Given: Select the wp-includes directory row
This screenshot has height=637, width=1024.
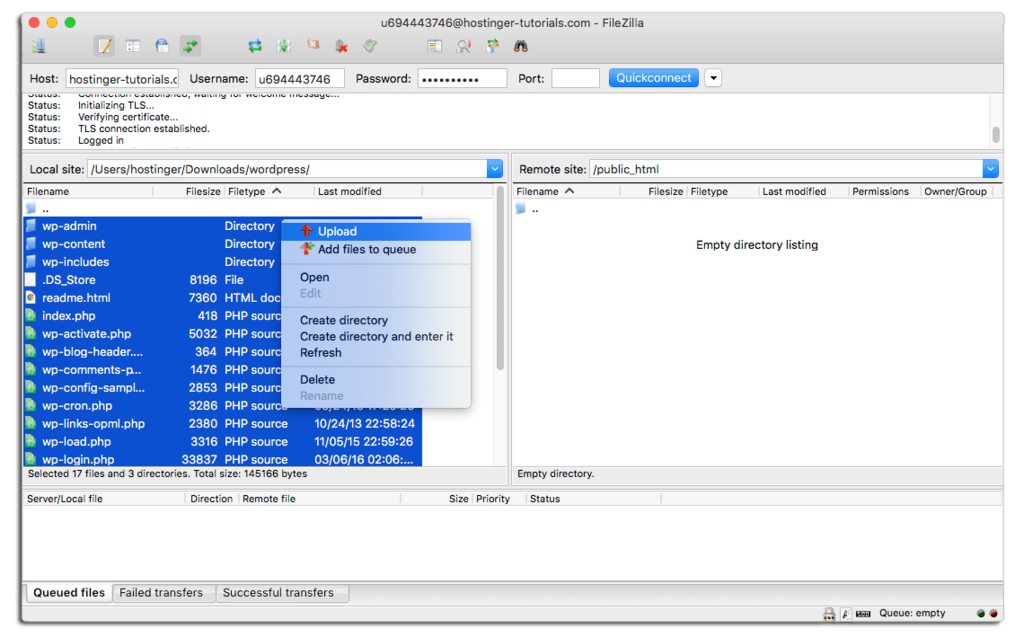Looking at the screenshot, I should point(223,262).
